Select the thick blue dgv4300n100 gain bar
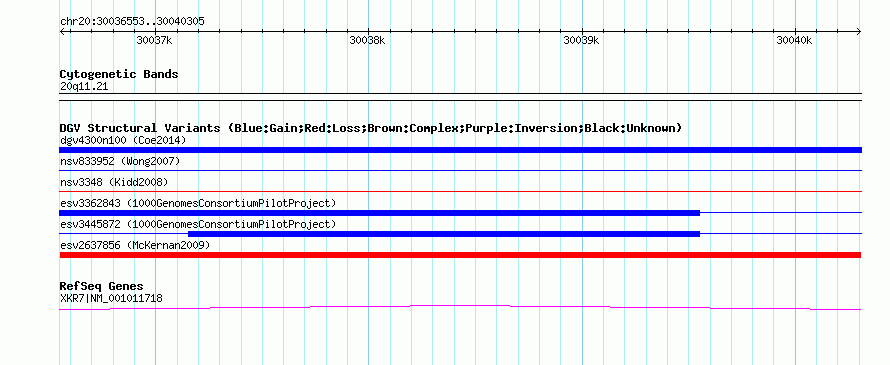 (x=460, y=150)
